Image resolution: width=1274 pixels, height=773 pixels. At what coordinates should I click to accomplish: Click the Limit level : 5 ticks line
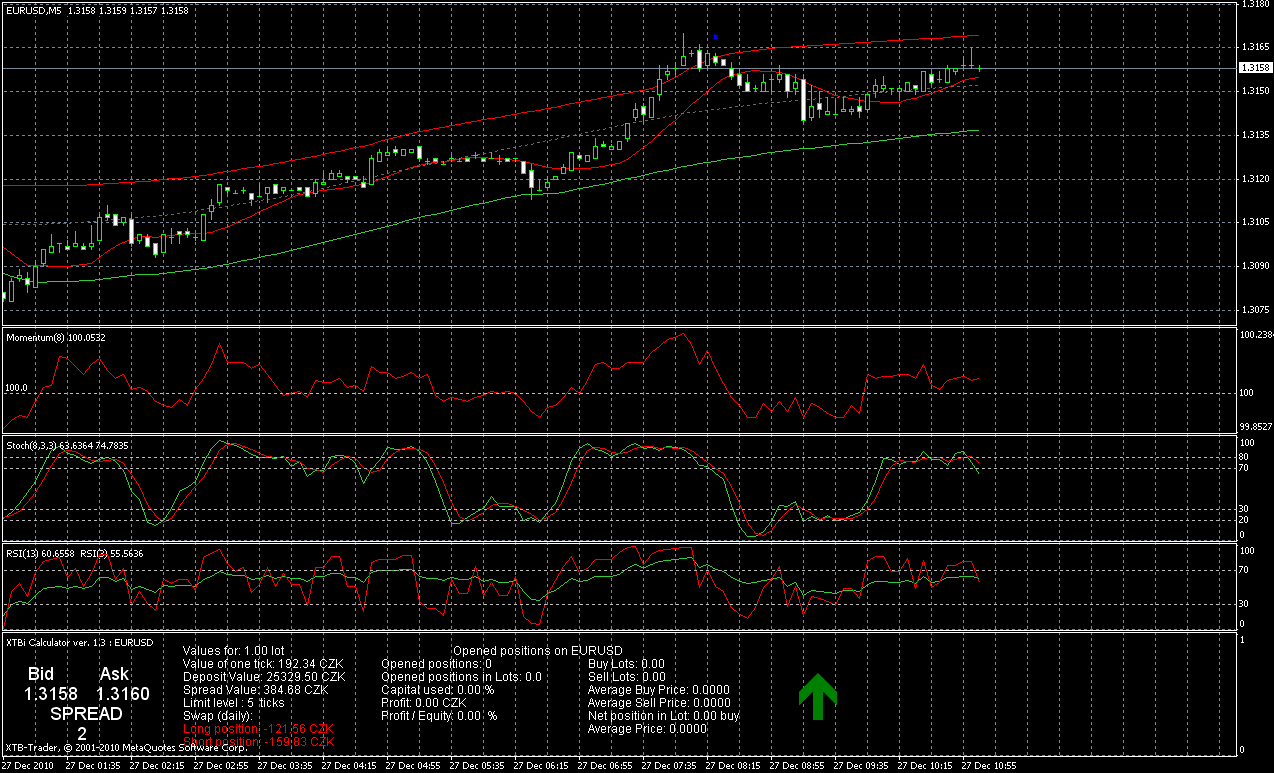click(x=234, y=703)
